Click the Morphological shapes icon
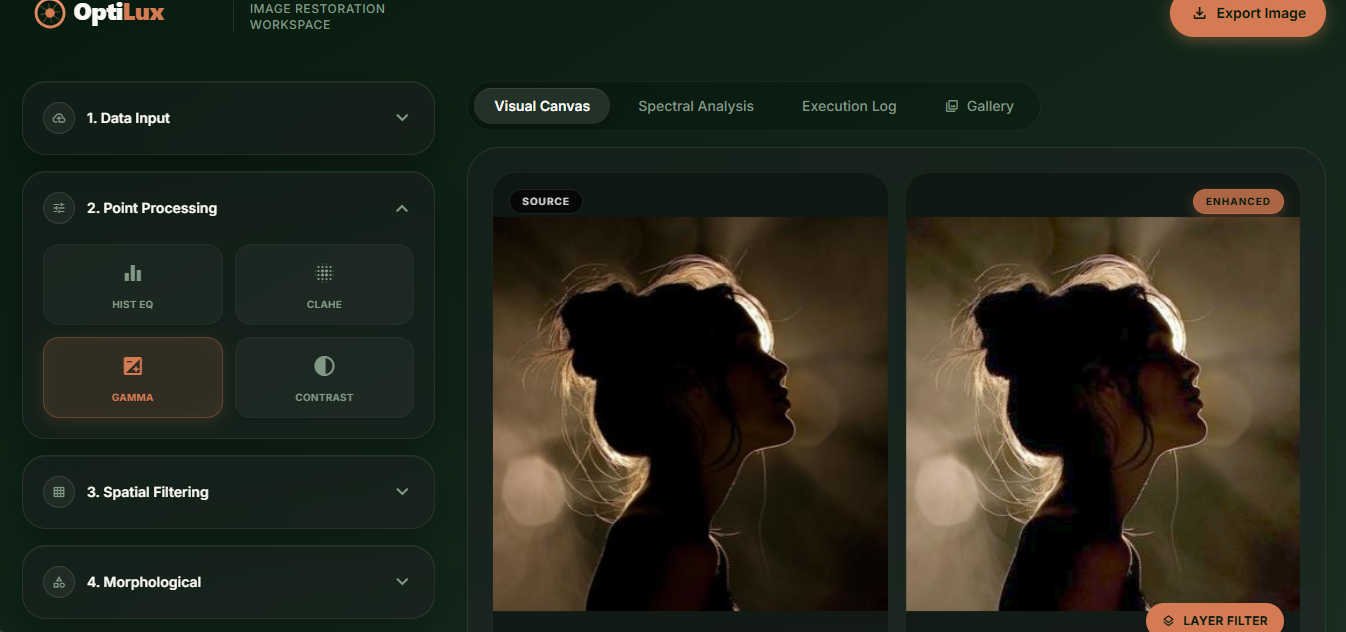This screenshot has height=632, width=1346. (x=59, y=582)
